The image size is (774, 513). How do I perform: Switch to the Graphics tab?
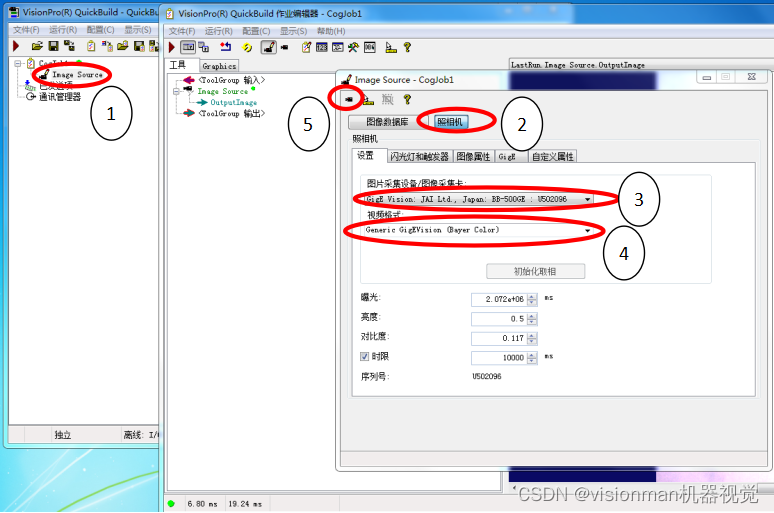(219, 66)
